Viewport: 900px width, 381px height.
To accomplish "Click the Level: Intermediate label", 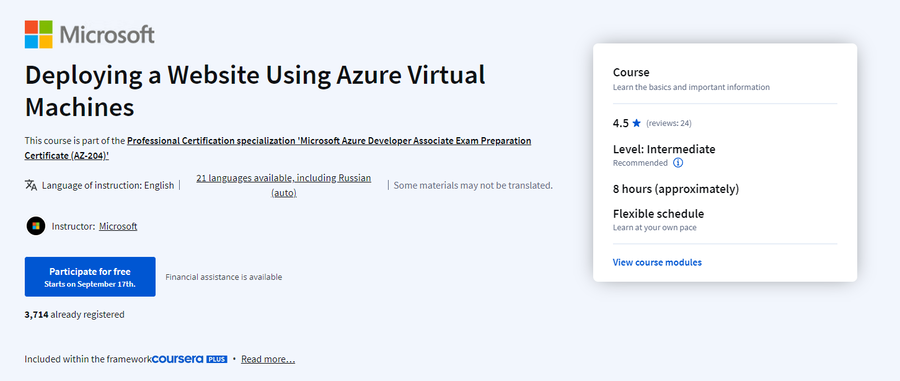I will pyautogui.click(x=664, y=149).
